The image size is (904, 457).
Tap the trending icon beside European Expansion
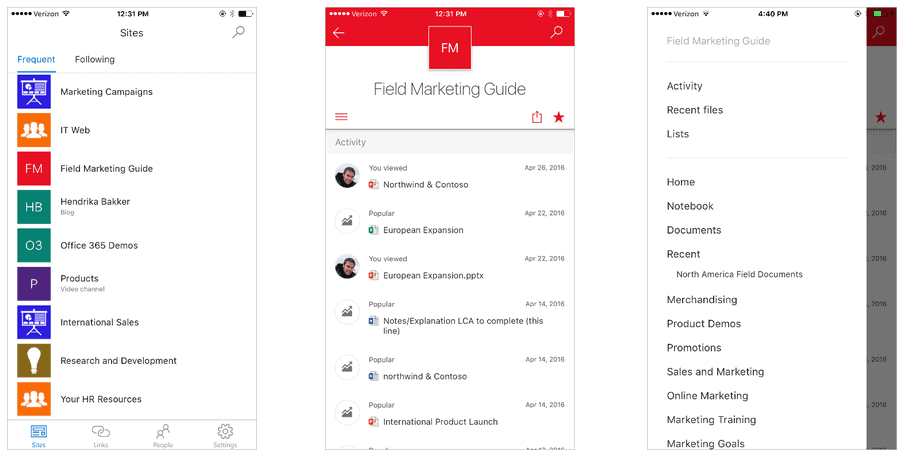pyautogui.click(x=347, y=221)
